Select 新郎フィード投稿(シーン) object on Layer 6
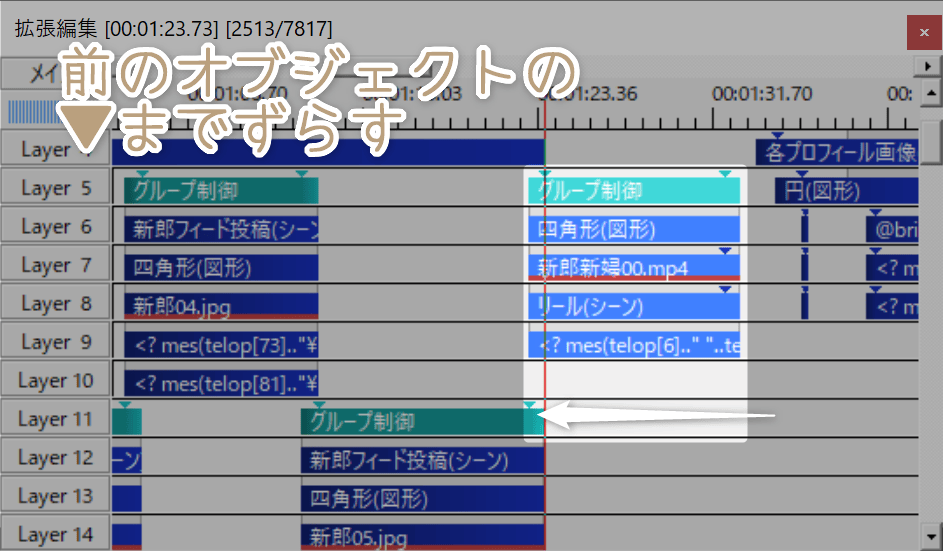 [221, 229]
